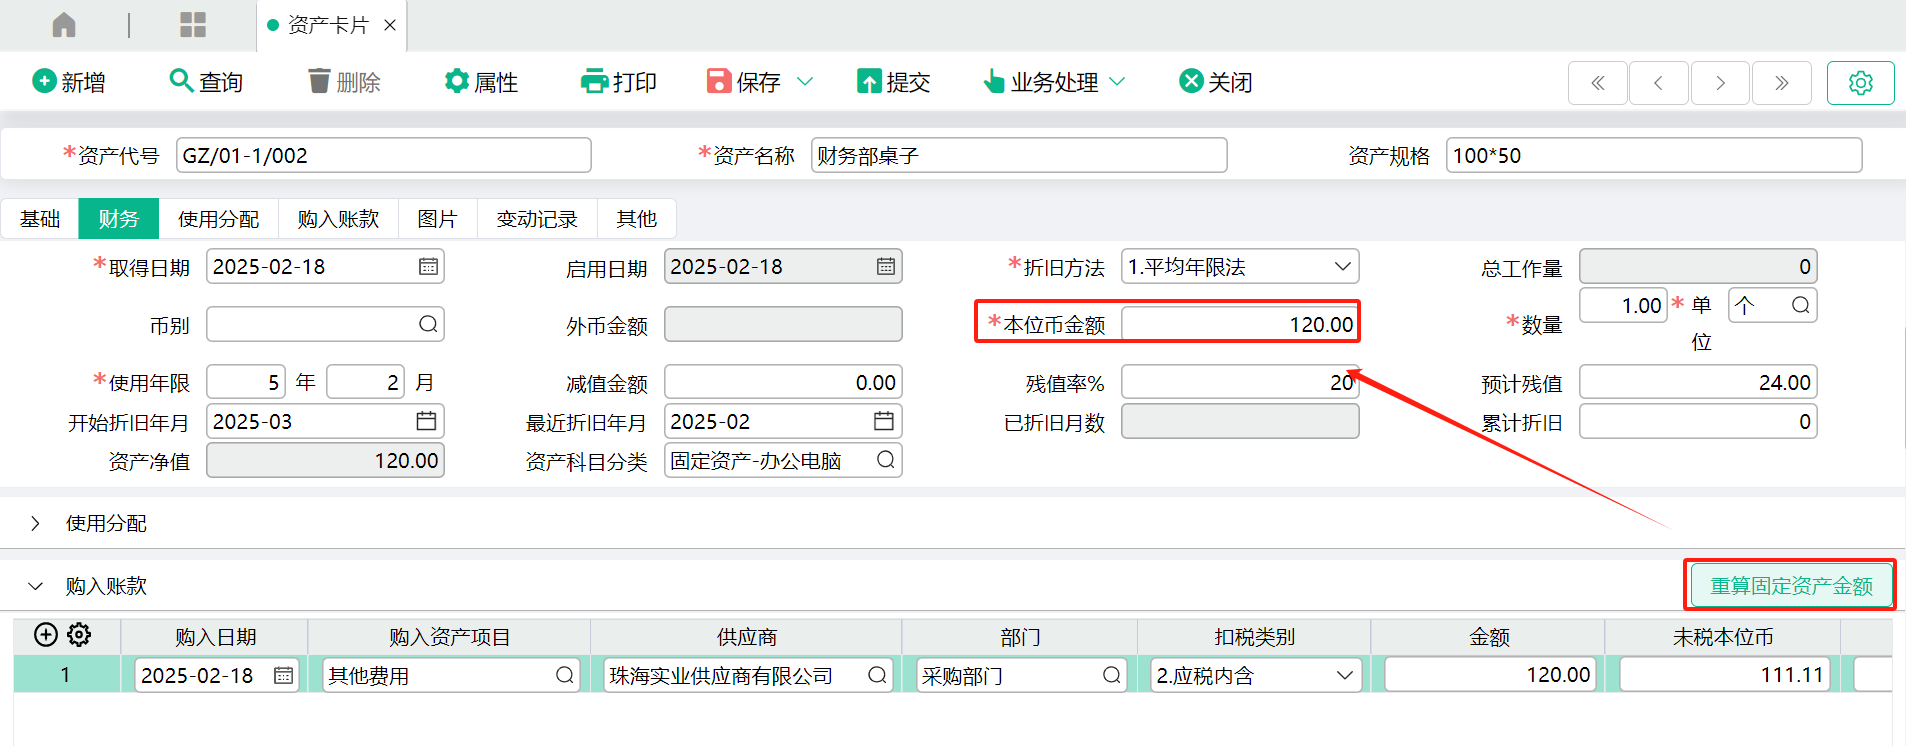Save the record with 保存
The image size is (1906, 746).
click(744, 82)
